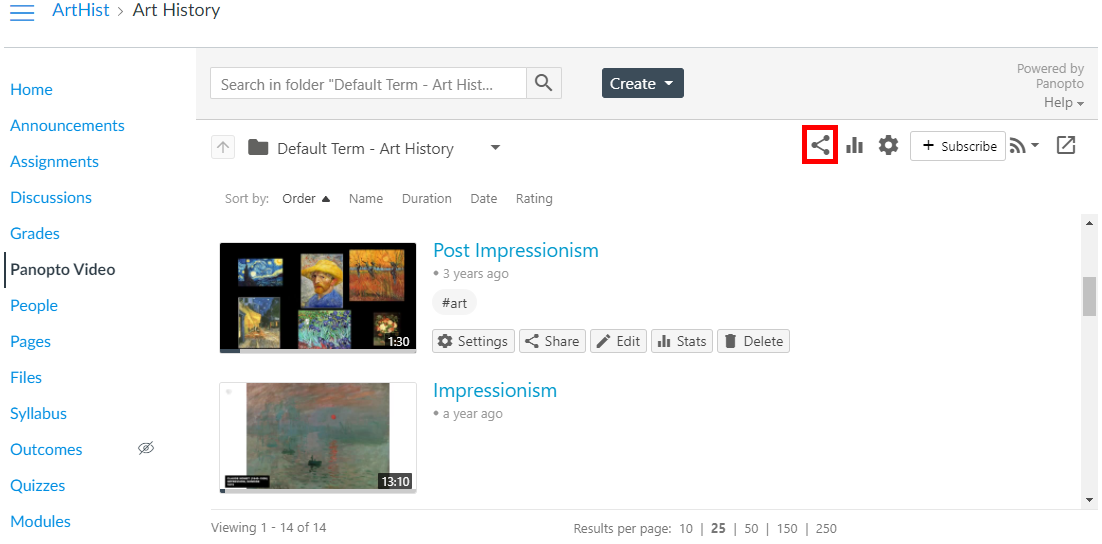Focus the search in folder field
This screenshot has width=1102, height=544.
tap(368, 84)
